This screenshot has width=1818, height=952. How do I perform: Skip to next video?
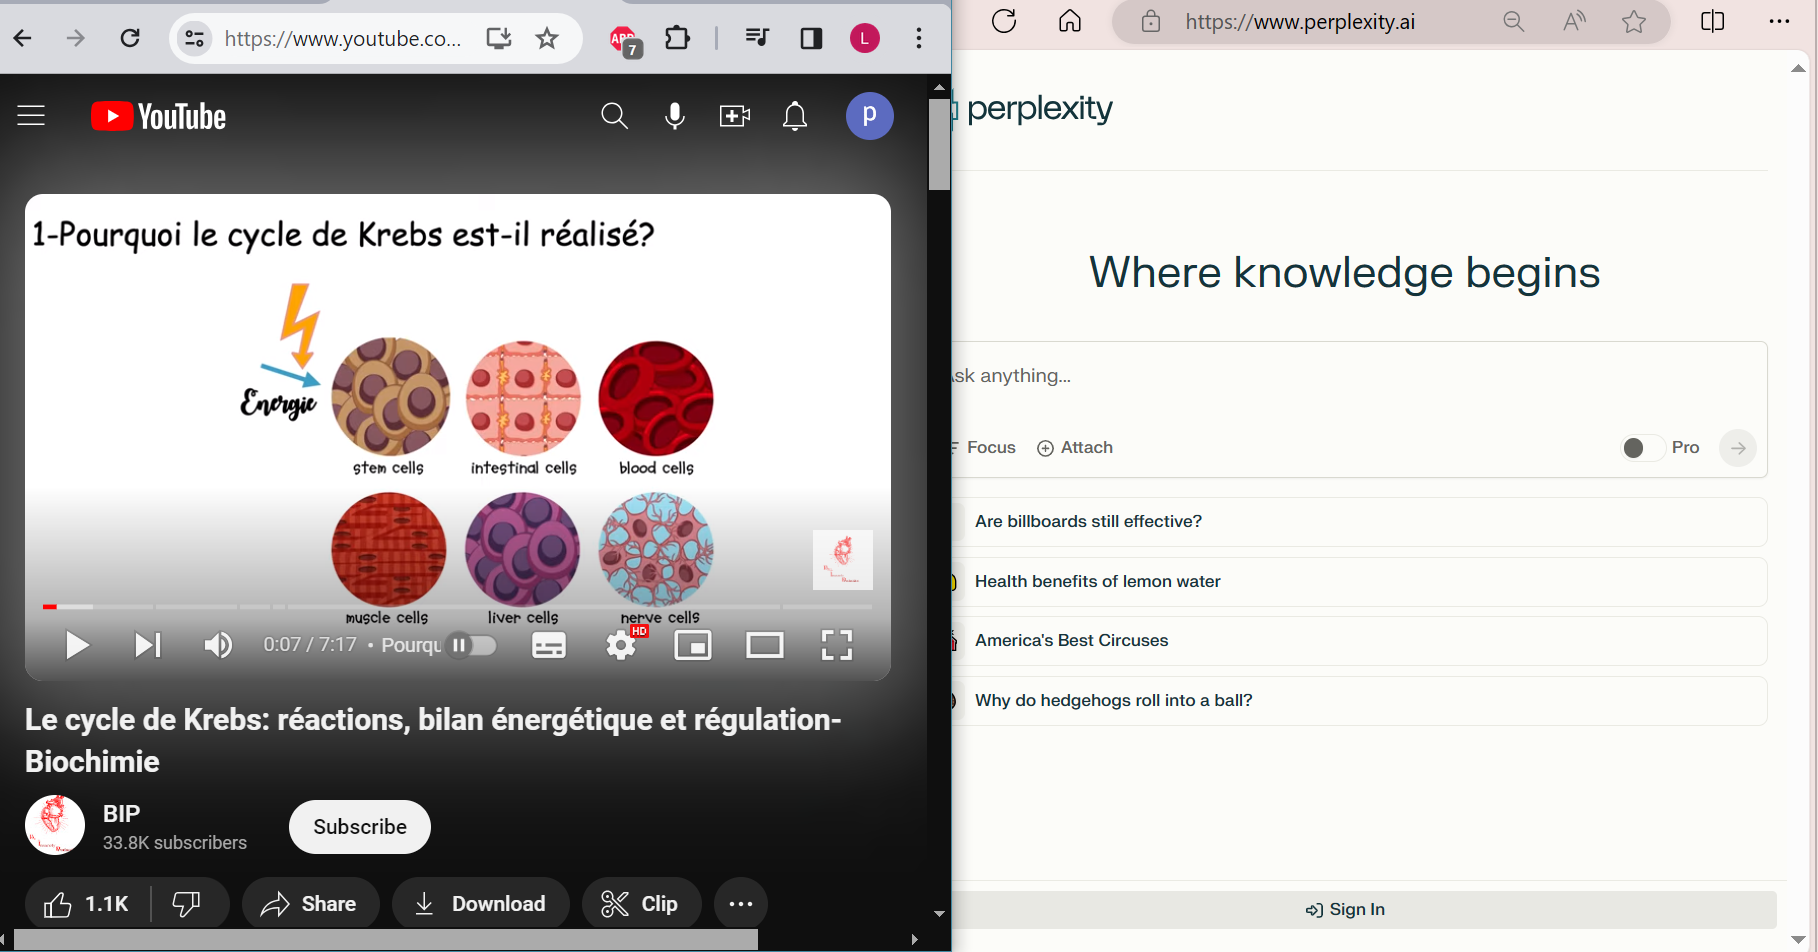[x=148, y=645]
